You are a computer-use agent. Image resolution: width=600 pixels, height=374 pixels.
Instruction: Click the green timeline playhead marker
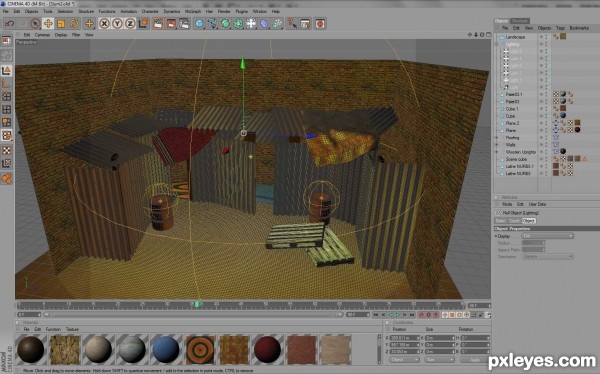tap(197, 304)
